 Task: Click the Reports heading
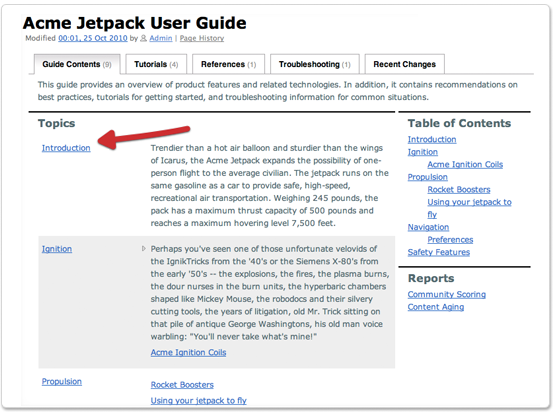click(x=431, y=278)
